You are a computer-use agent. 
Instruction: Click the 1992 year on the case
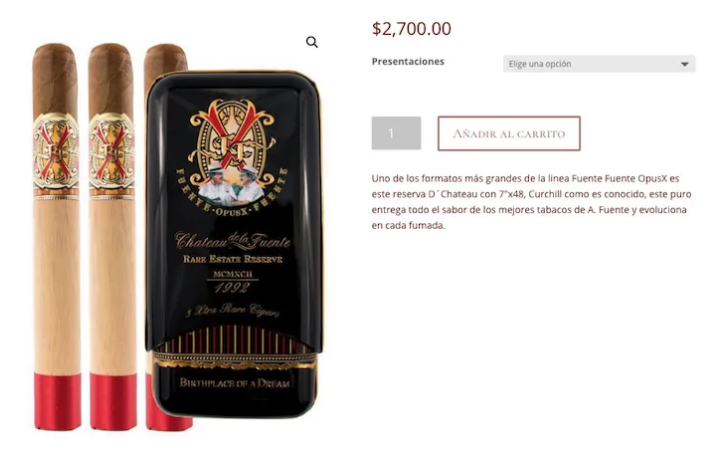point(232,288)
